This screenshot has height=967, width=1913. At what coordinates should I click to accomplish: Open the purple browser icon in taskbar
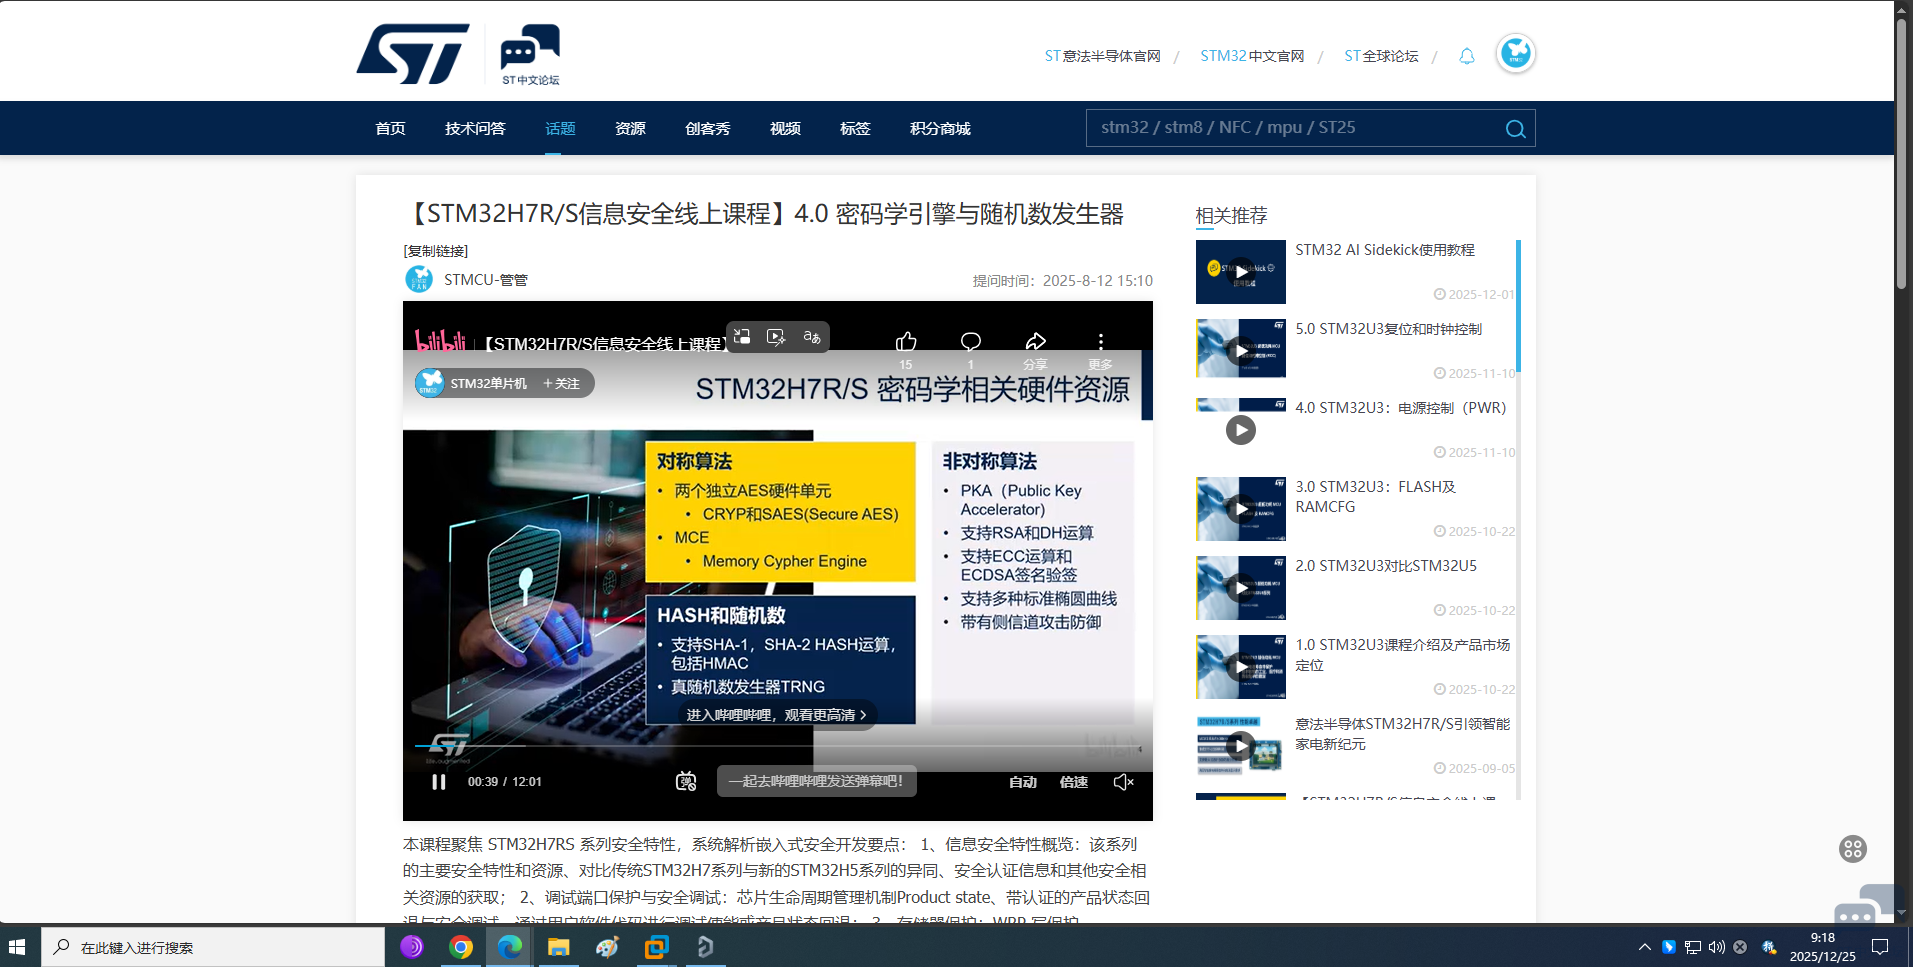coord(411,947)
